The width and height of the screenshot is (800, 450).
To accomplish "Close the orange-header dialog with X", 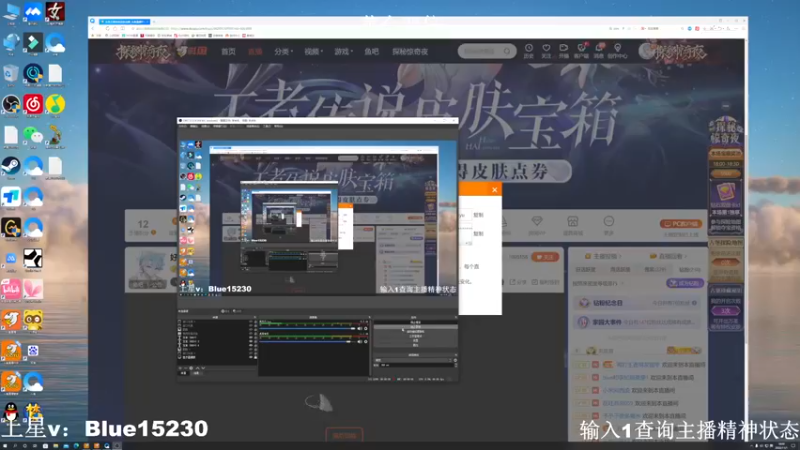I will click(x=494, y=190).
